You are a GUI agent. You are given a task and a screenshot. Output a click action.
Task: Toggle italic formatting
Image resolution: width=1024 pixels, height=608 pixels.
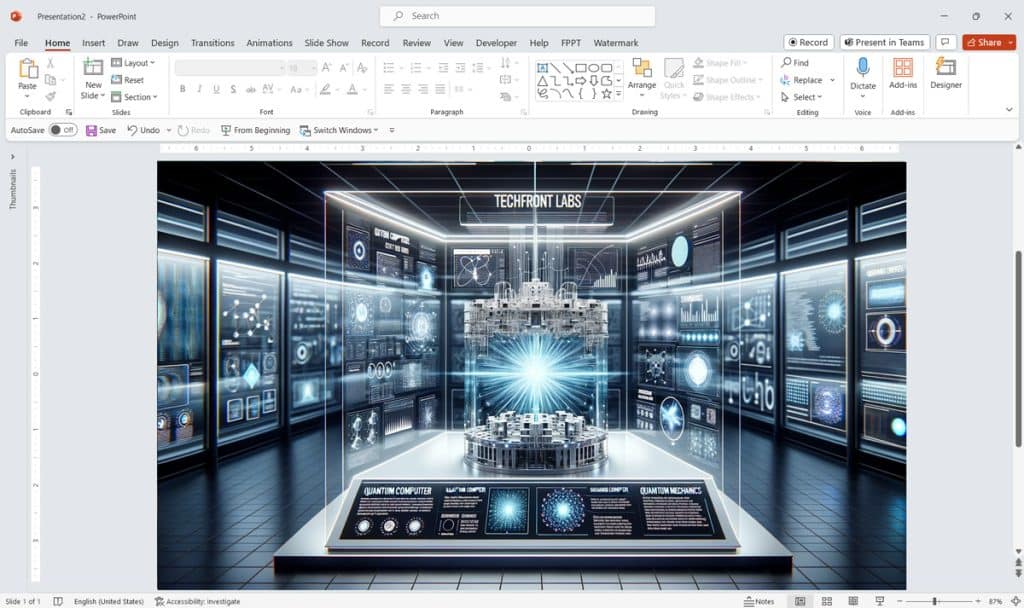pyautogui.click(x=198, y=88)
